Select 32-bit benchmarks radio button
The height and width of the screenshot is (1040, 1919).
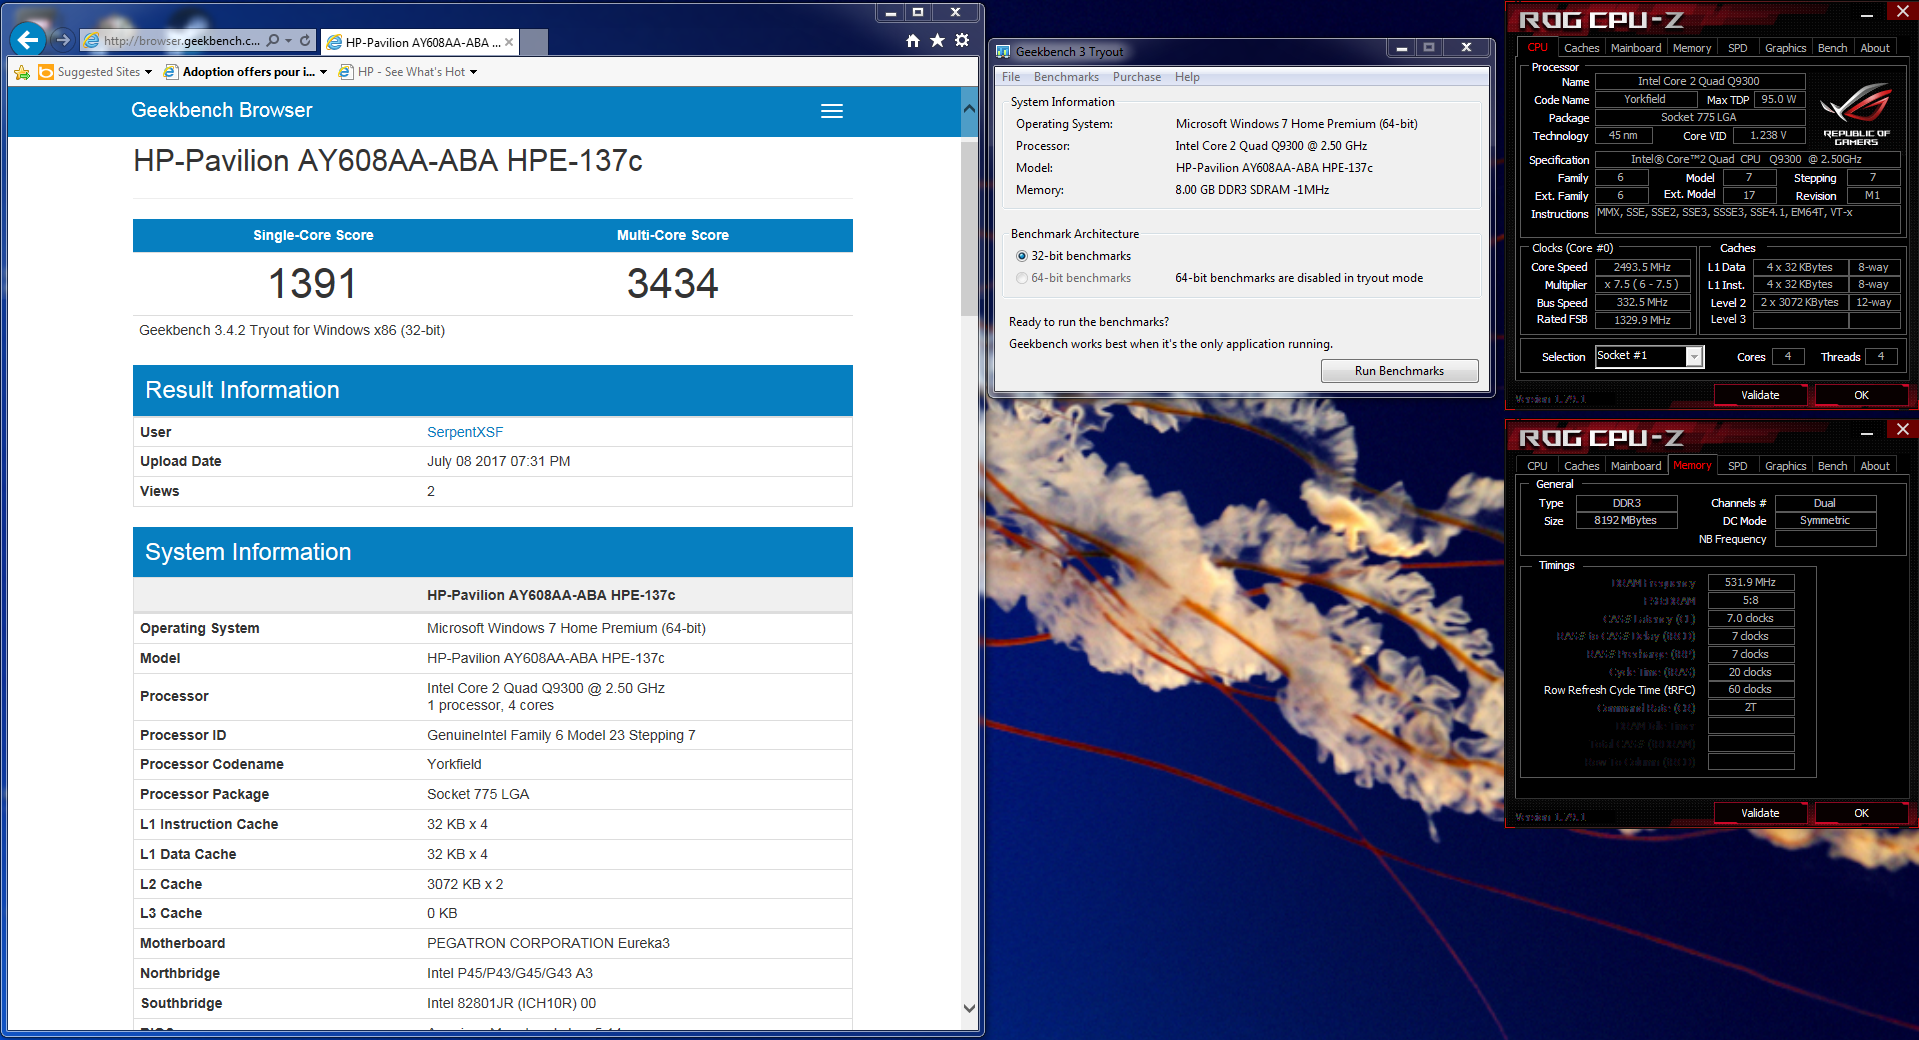pyautogui.click(x=1022, y=256)
